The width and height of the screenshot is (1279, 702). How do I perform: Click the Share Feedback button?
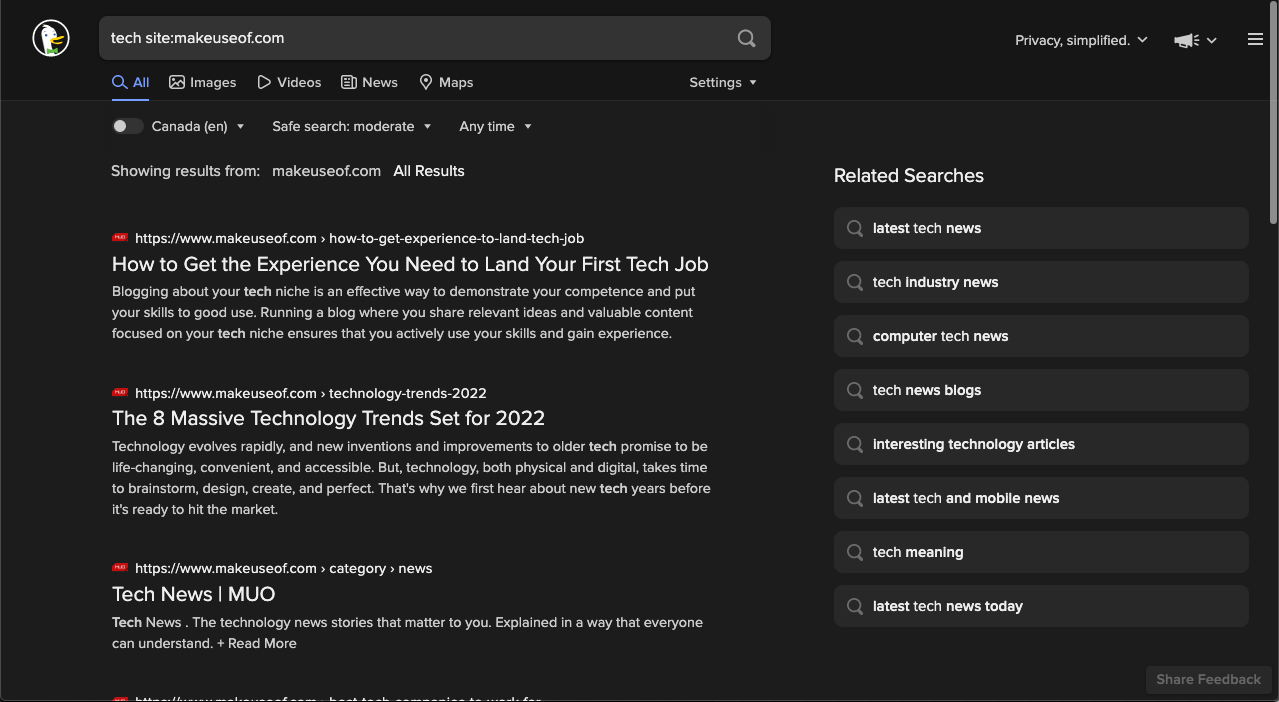(1208, 679)
